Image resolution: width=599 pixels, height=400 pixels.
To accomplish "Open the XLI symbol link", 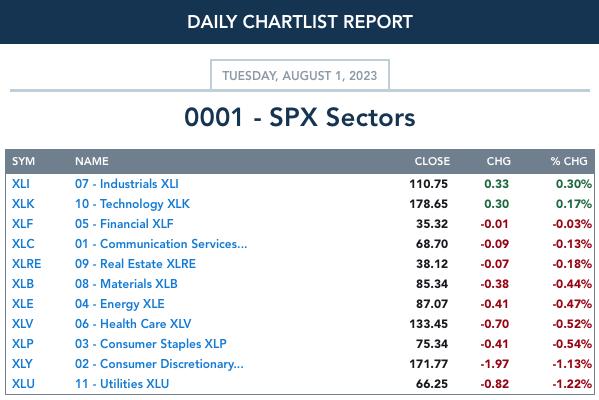I will (21, 184).
